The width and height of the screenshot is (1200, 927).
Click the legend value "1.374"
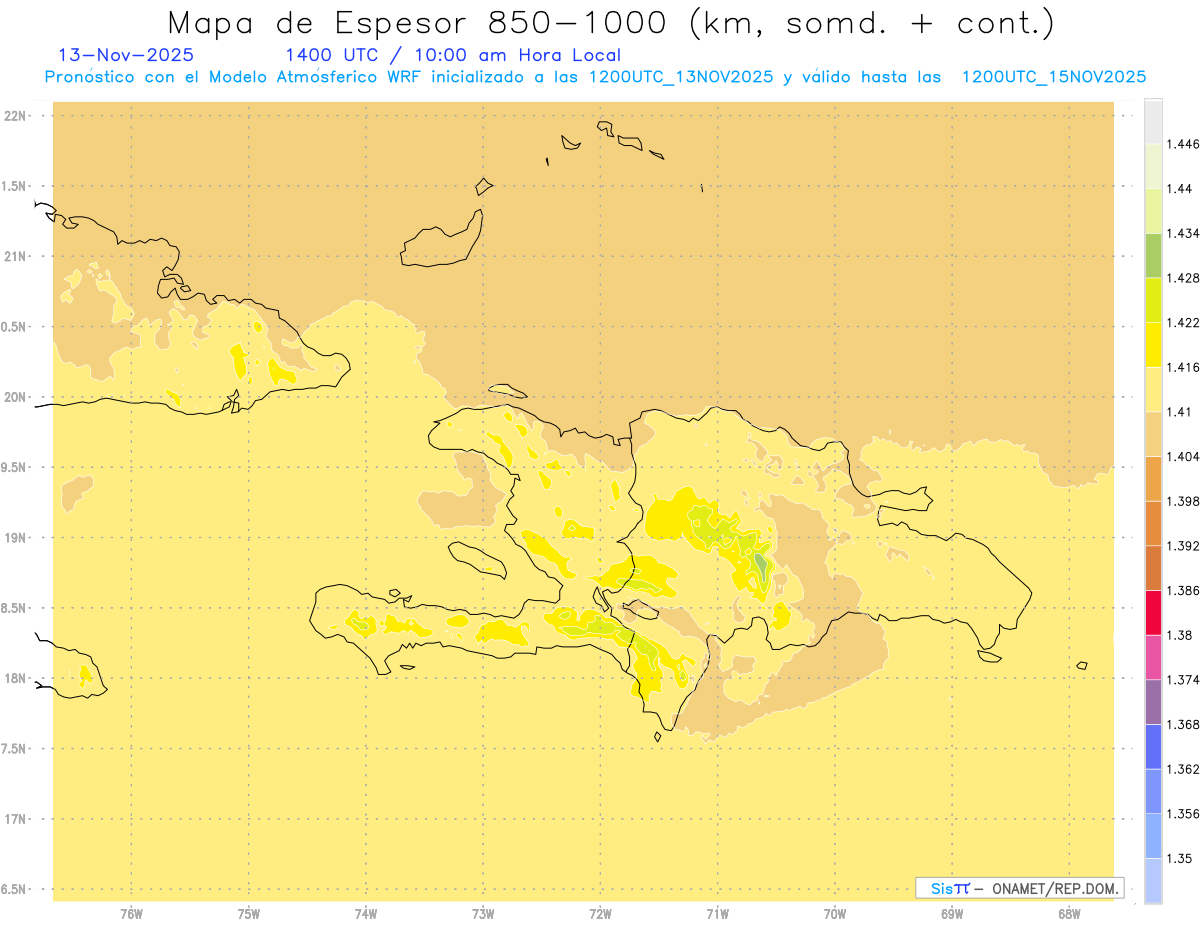click(1183, 680)
